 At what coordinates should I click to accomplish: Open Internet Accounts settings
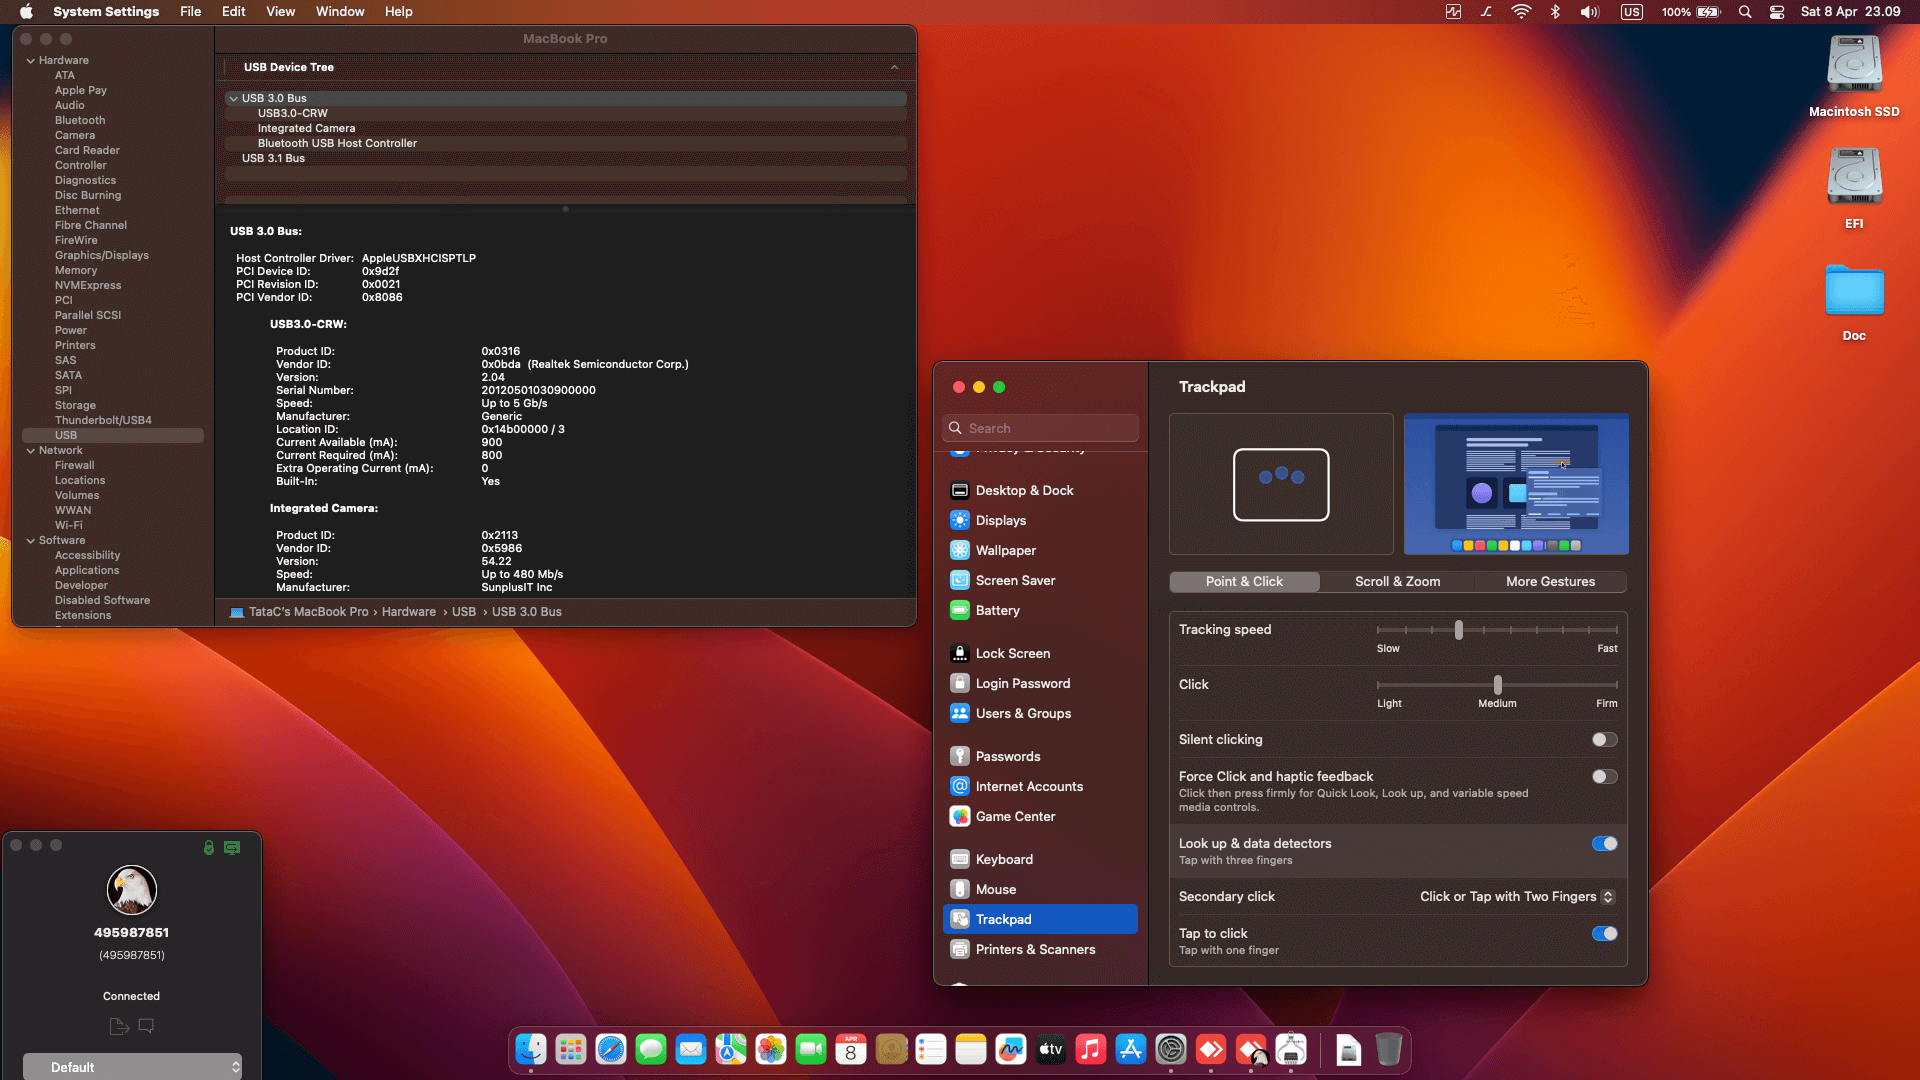(1040, 786)
